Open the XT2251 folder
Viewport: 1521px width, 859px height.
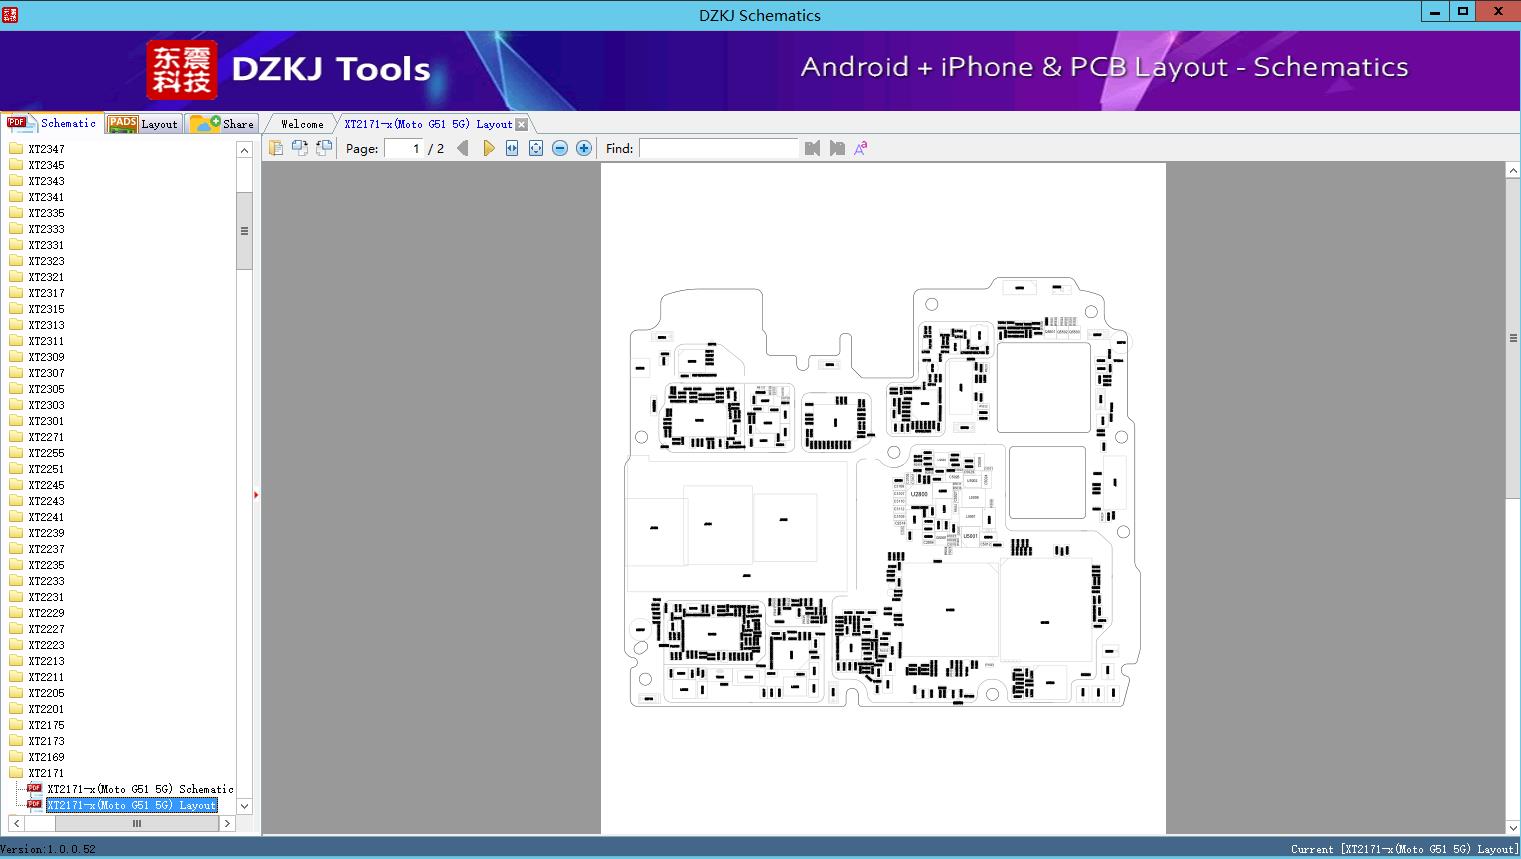(37, 469)
